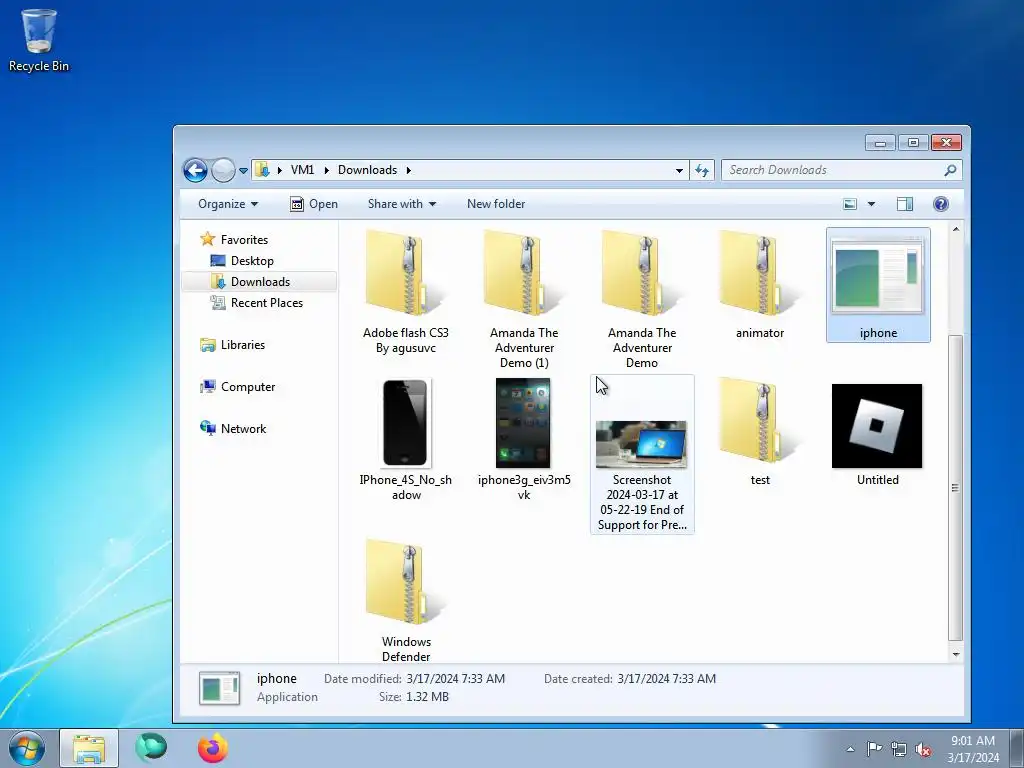The height and width of the screenshot is (768, 1024).
Task: Open the view options dropdown arrow
Action: tap(871, 204)
